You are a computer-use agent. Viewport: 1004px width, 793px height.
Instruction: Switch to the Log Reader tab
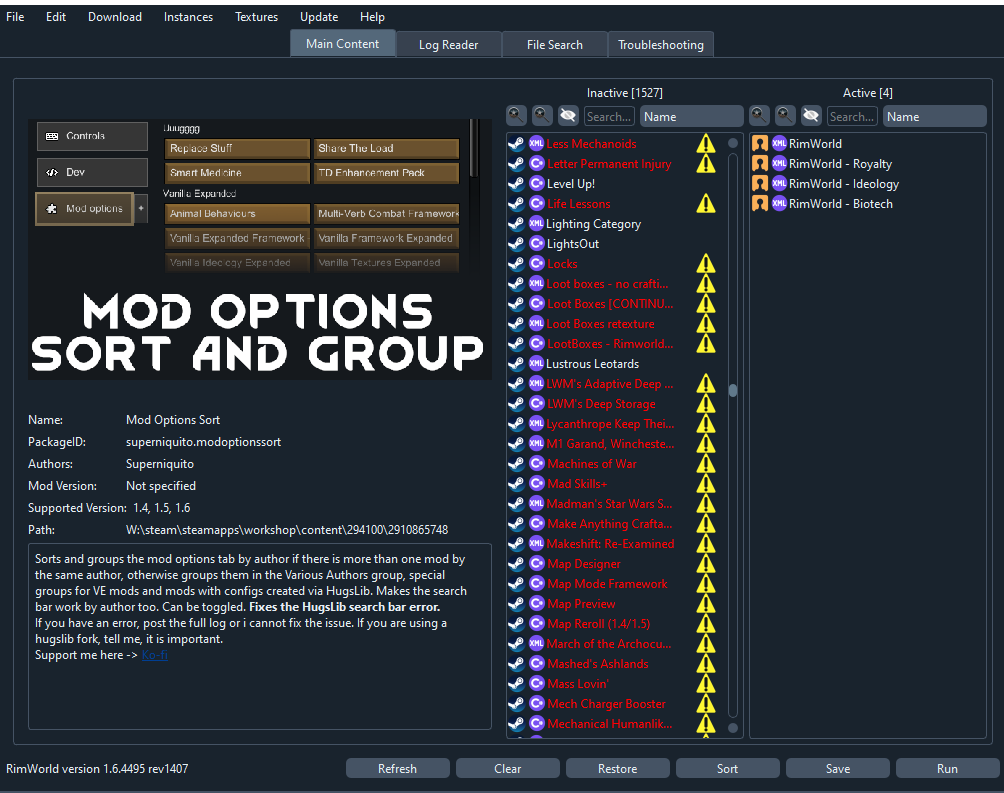coord(448,45)
